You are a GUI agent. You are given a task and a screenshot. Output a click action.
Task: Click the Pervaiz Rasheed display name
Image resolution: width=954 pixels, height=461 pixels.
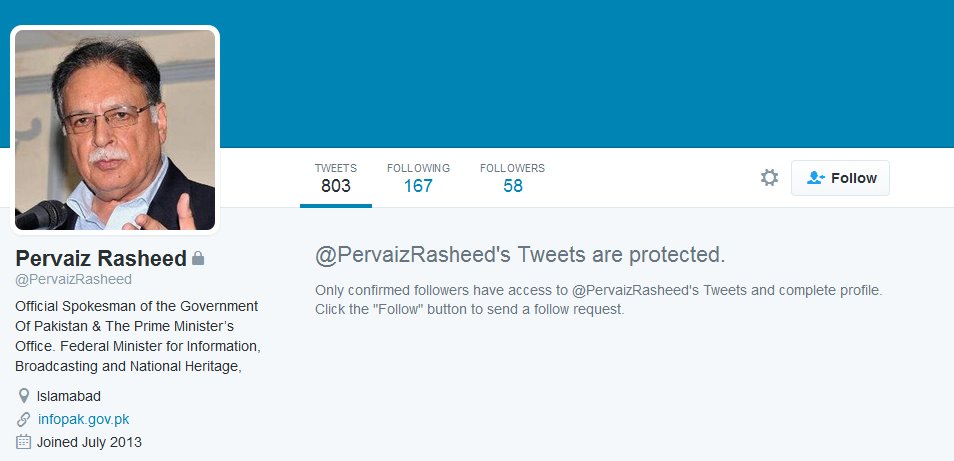click(x=101, y=258)
